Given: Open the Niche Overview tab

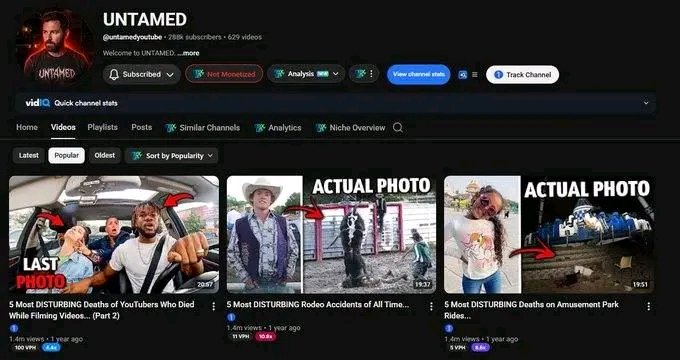Looking at the screenshot, I should [x=350, y=128].
